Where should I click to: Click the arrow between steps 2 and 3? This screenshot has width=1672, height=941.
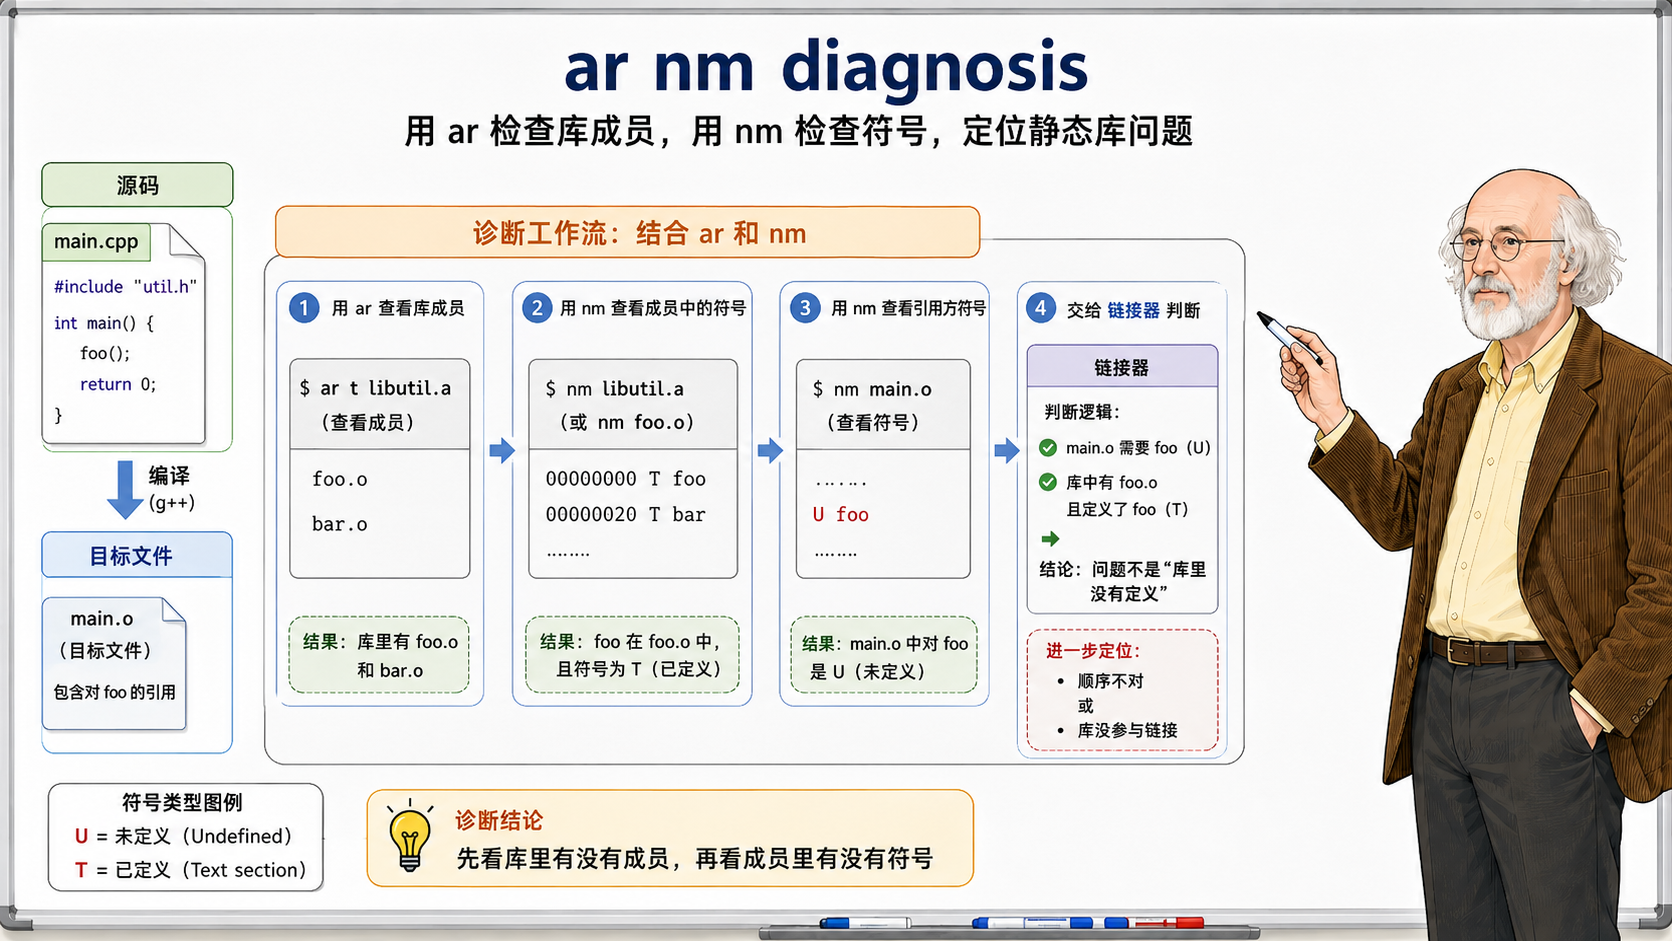click(x=770, y=450)
